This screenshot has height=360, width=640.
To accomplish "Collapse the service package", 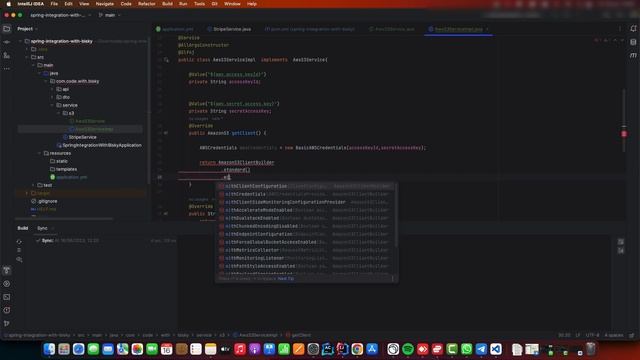I will point(52,105).
